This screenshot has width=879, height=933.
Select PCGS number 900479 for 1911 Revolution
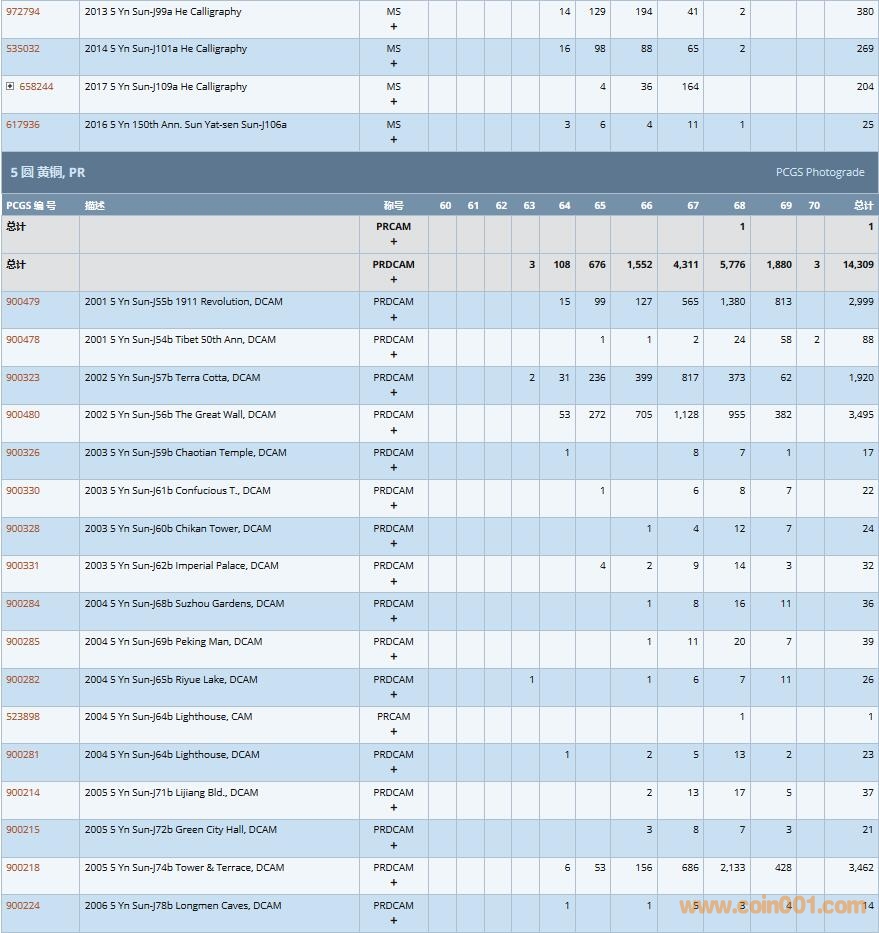pos(23,302)
